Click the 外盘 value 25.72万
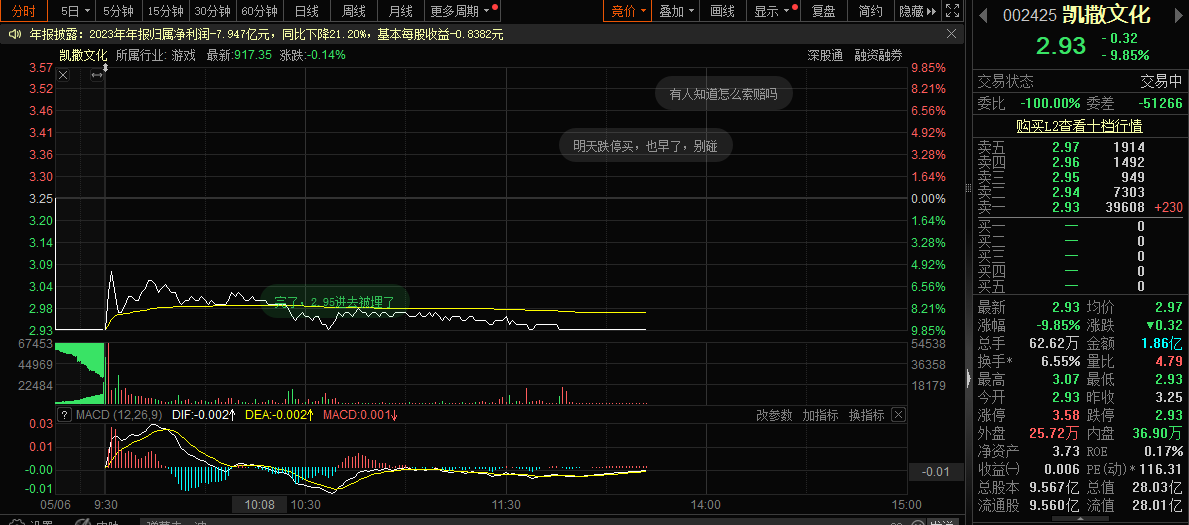 1053,433
